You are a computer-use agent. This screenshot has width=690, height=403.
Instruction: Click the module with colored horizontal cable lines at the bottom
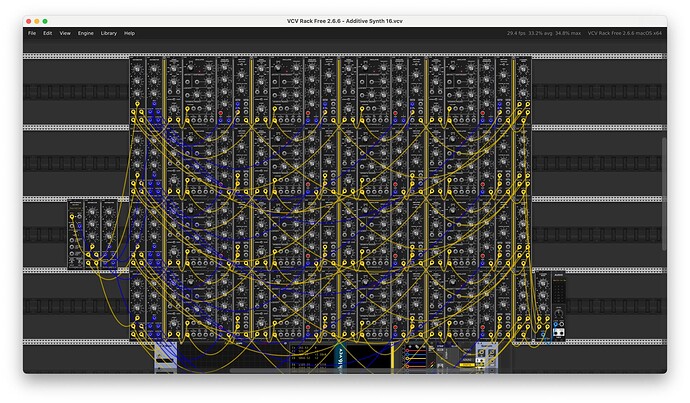(x=415, y=357)
